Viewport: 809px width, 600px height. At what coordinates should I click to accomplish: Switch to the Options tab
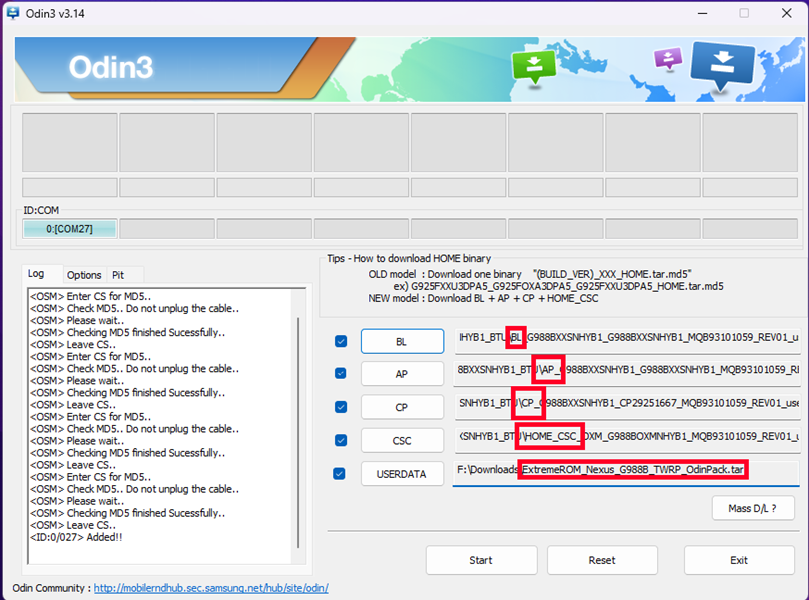(x=84, y=275)
